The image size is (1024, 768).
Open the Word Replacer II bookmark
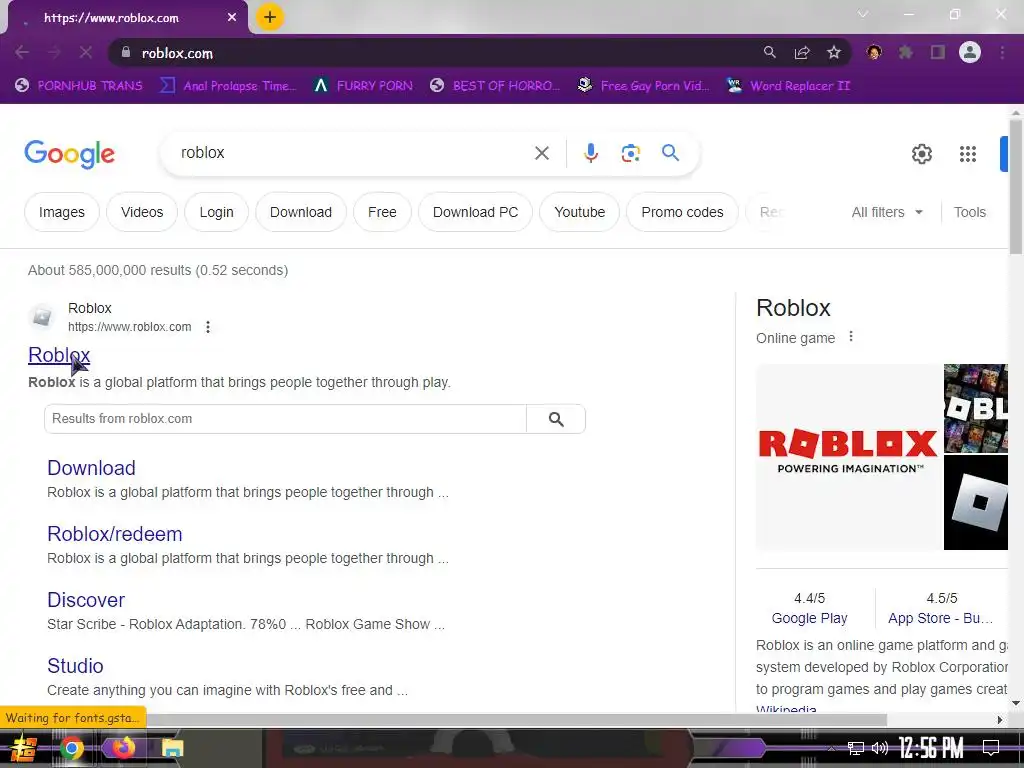[788, 86]
